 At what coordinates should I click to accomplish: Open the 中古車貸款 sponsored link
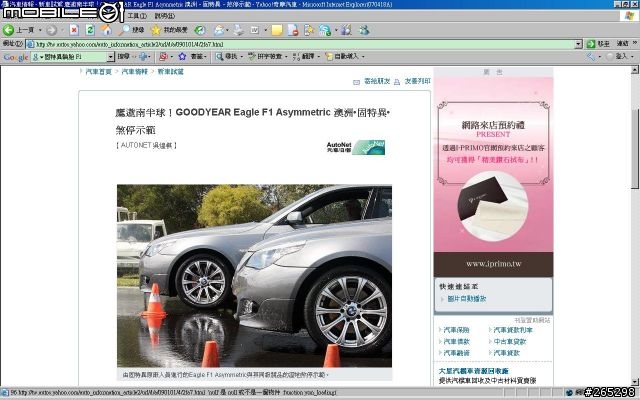pos(510,341)
